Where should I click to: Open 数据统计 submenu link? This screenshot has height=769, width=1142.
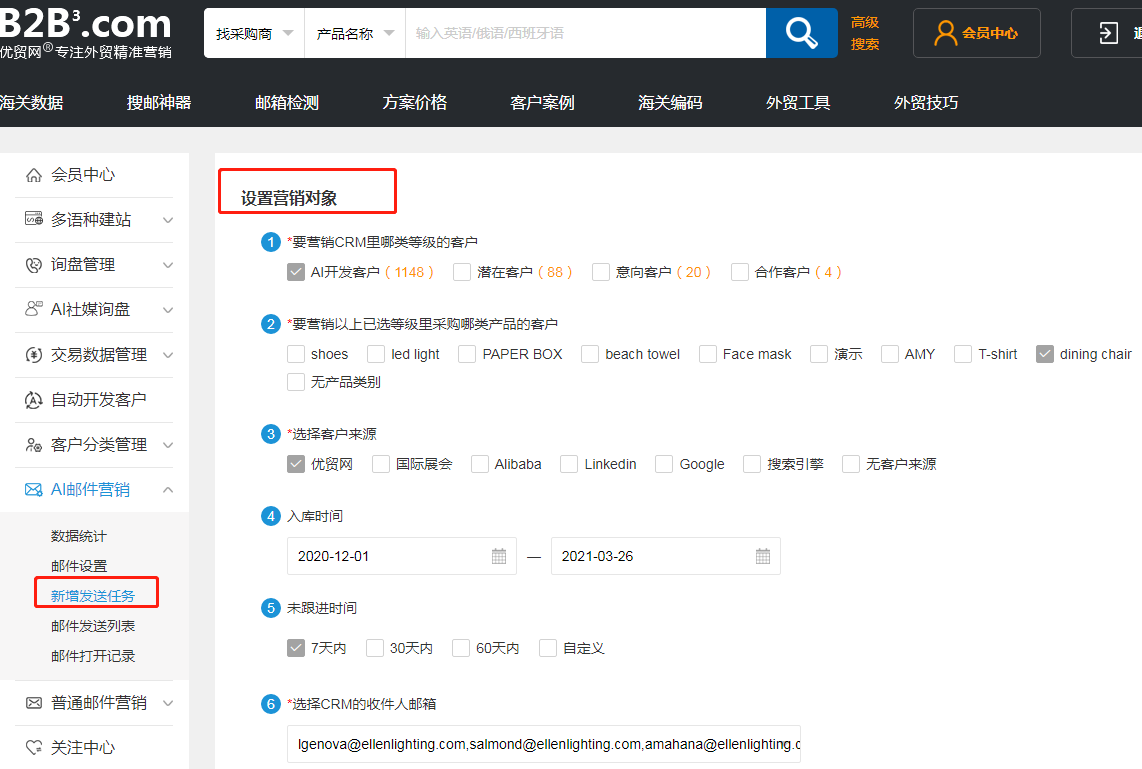[x=79, y=536]
